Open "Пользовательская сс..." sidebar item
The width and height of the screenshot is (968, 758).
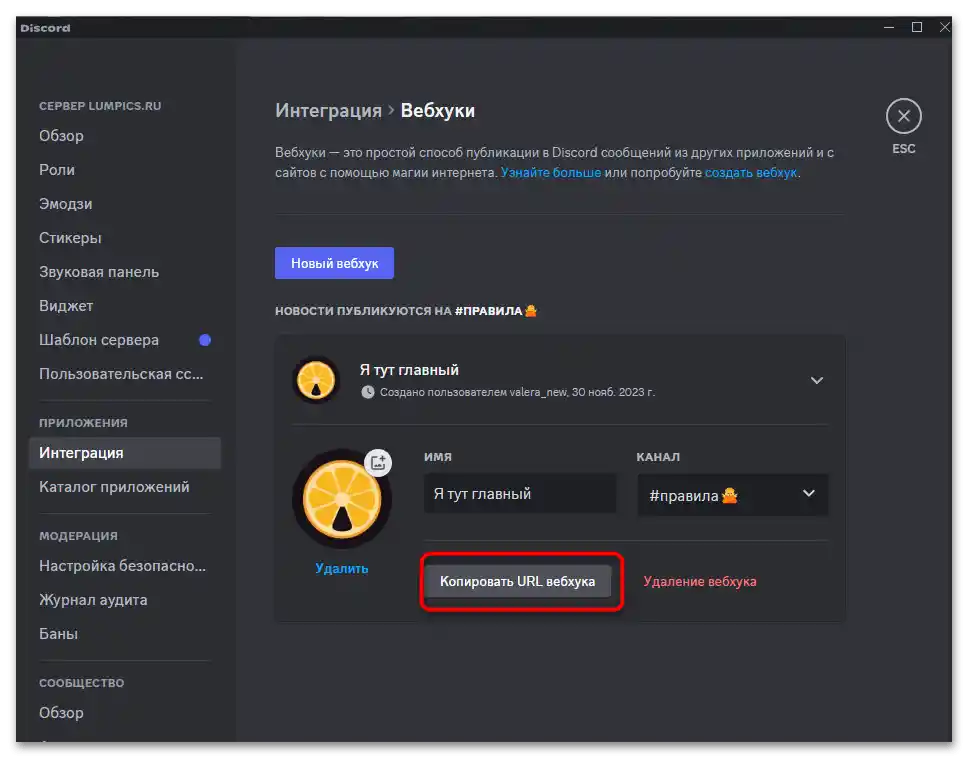[x=121, y=373]
